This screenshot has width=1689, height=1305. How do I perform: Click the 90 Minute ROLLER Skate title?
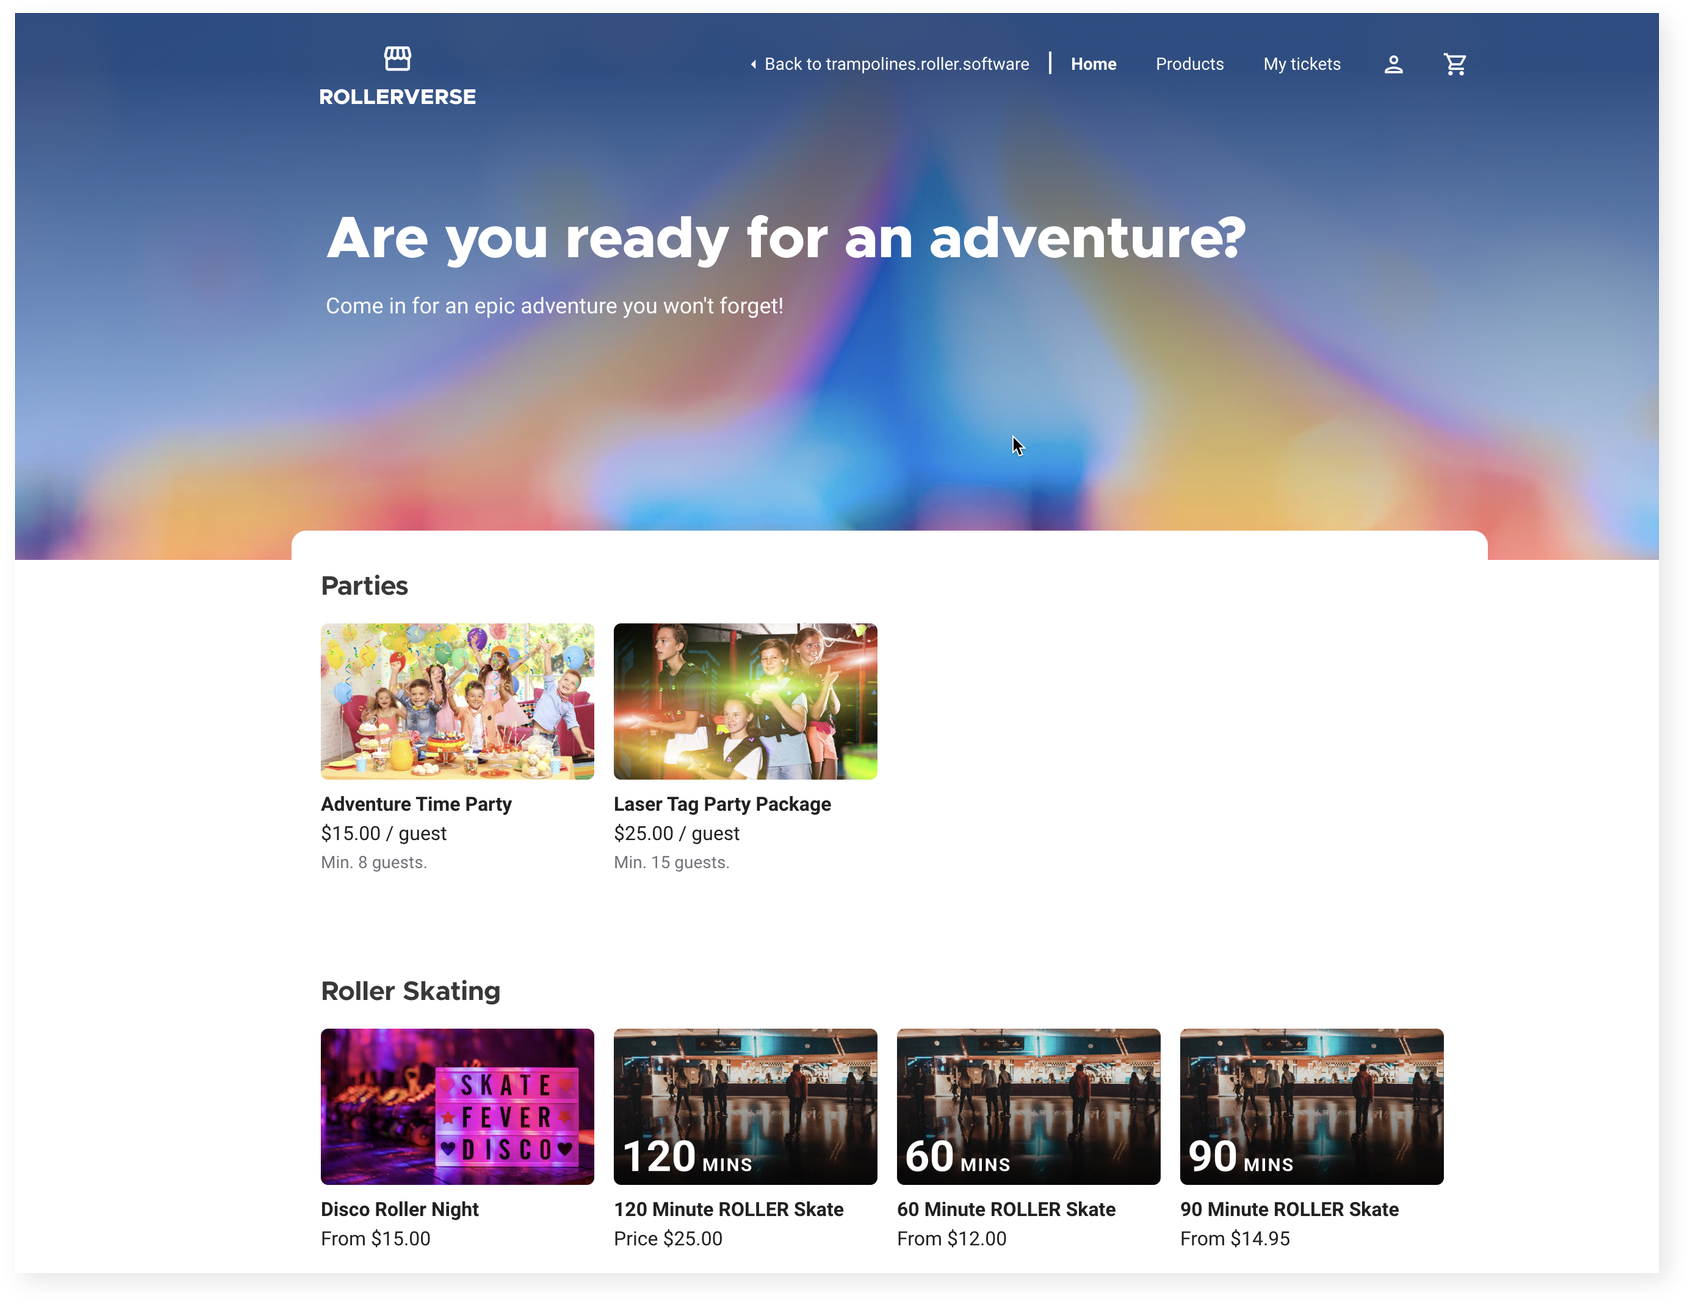point(1289,1209)
